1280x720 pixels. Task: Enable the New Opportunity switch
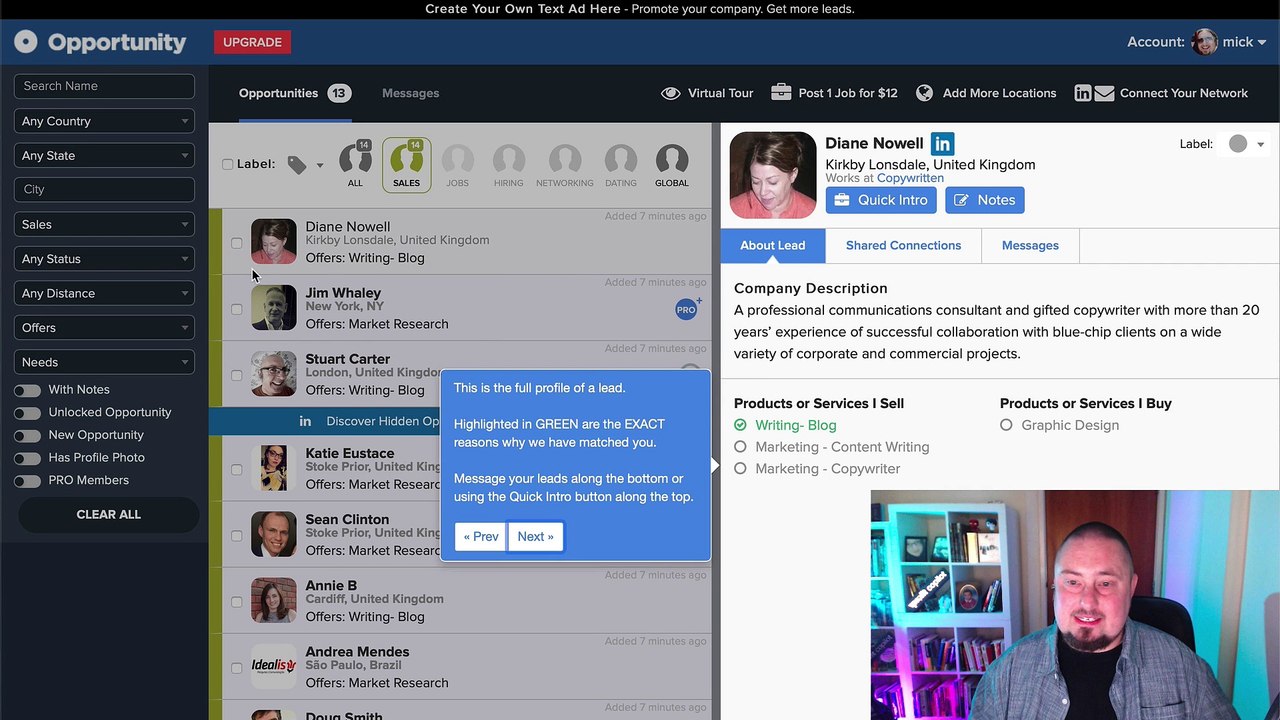point(27,436)
